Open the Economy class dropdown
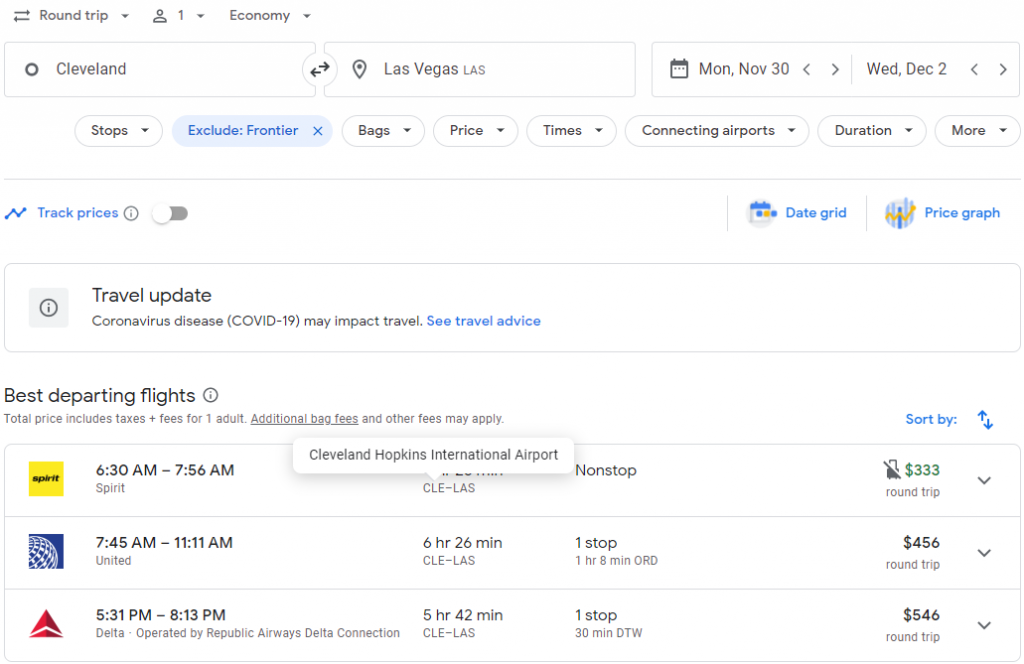The image size is (1024, 664). point(270,16)
